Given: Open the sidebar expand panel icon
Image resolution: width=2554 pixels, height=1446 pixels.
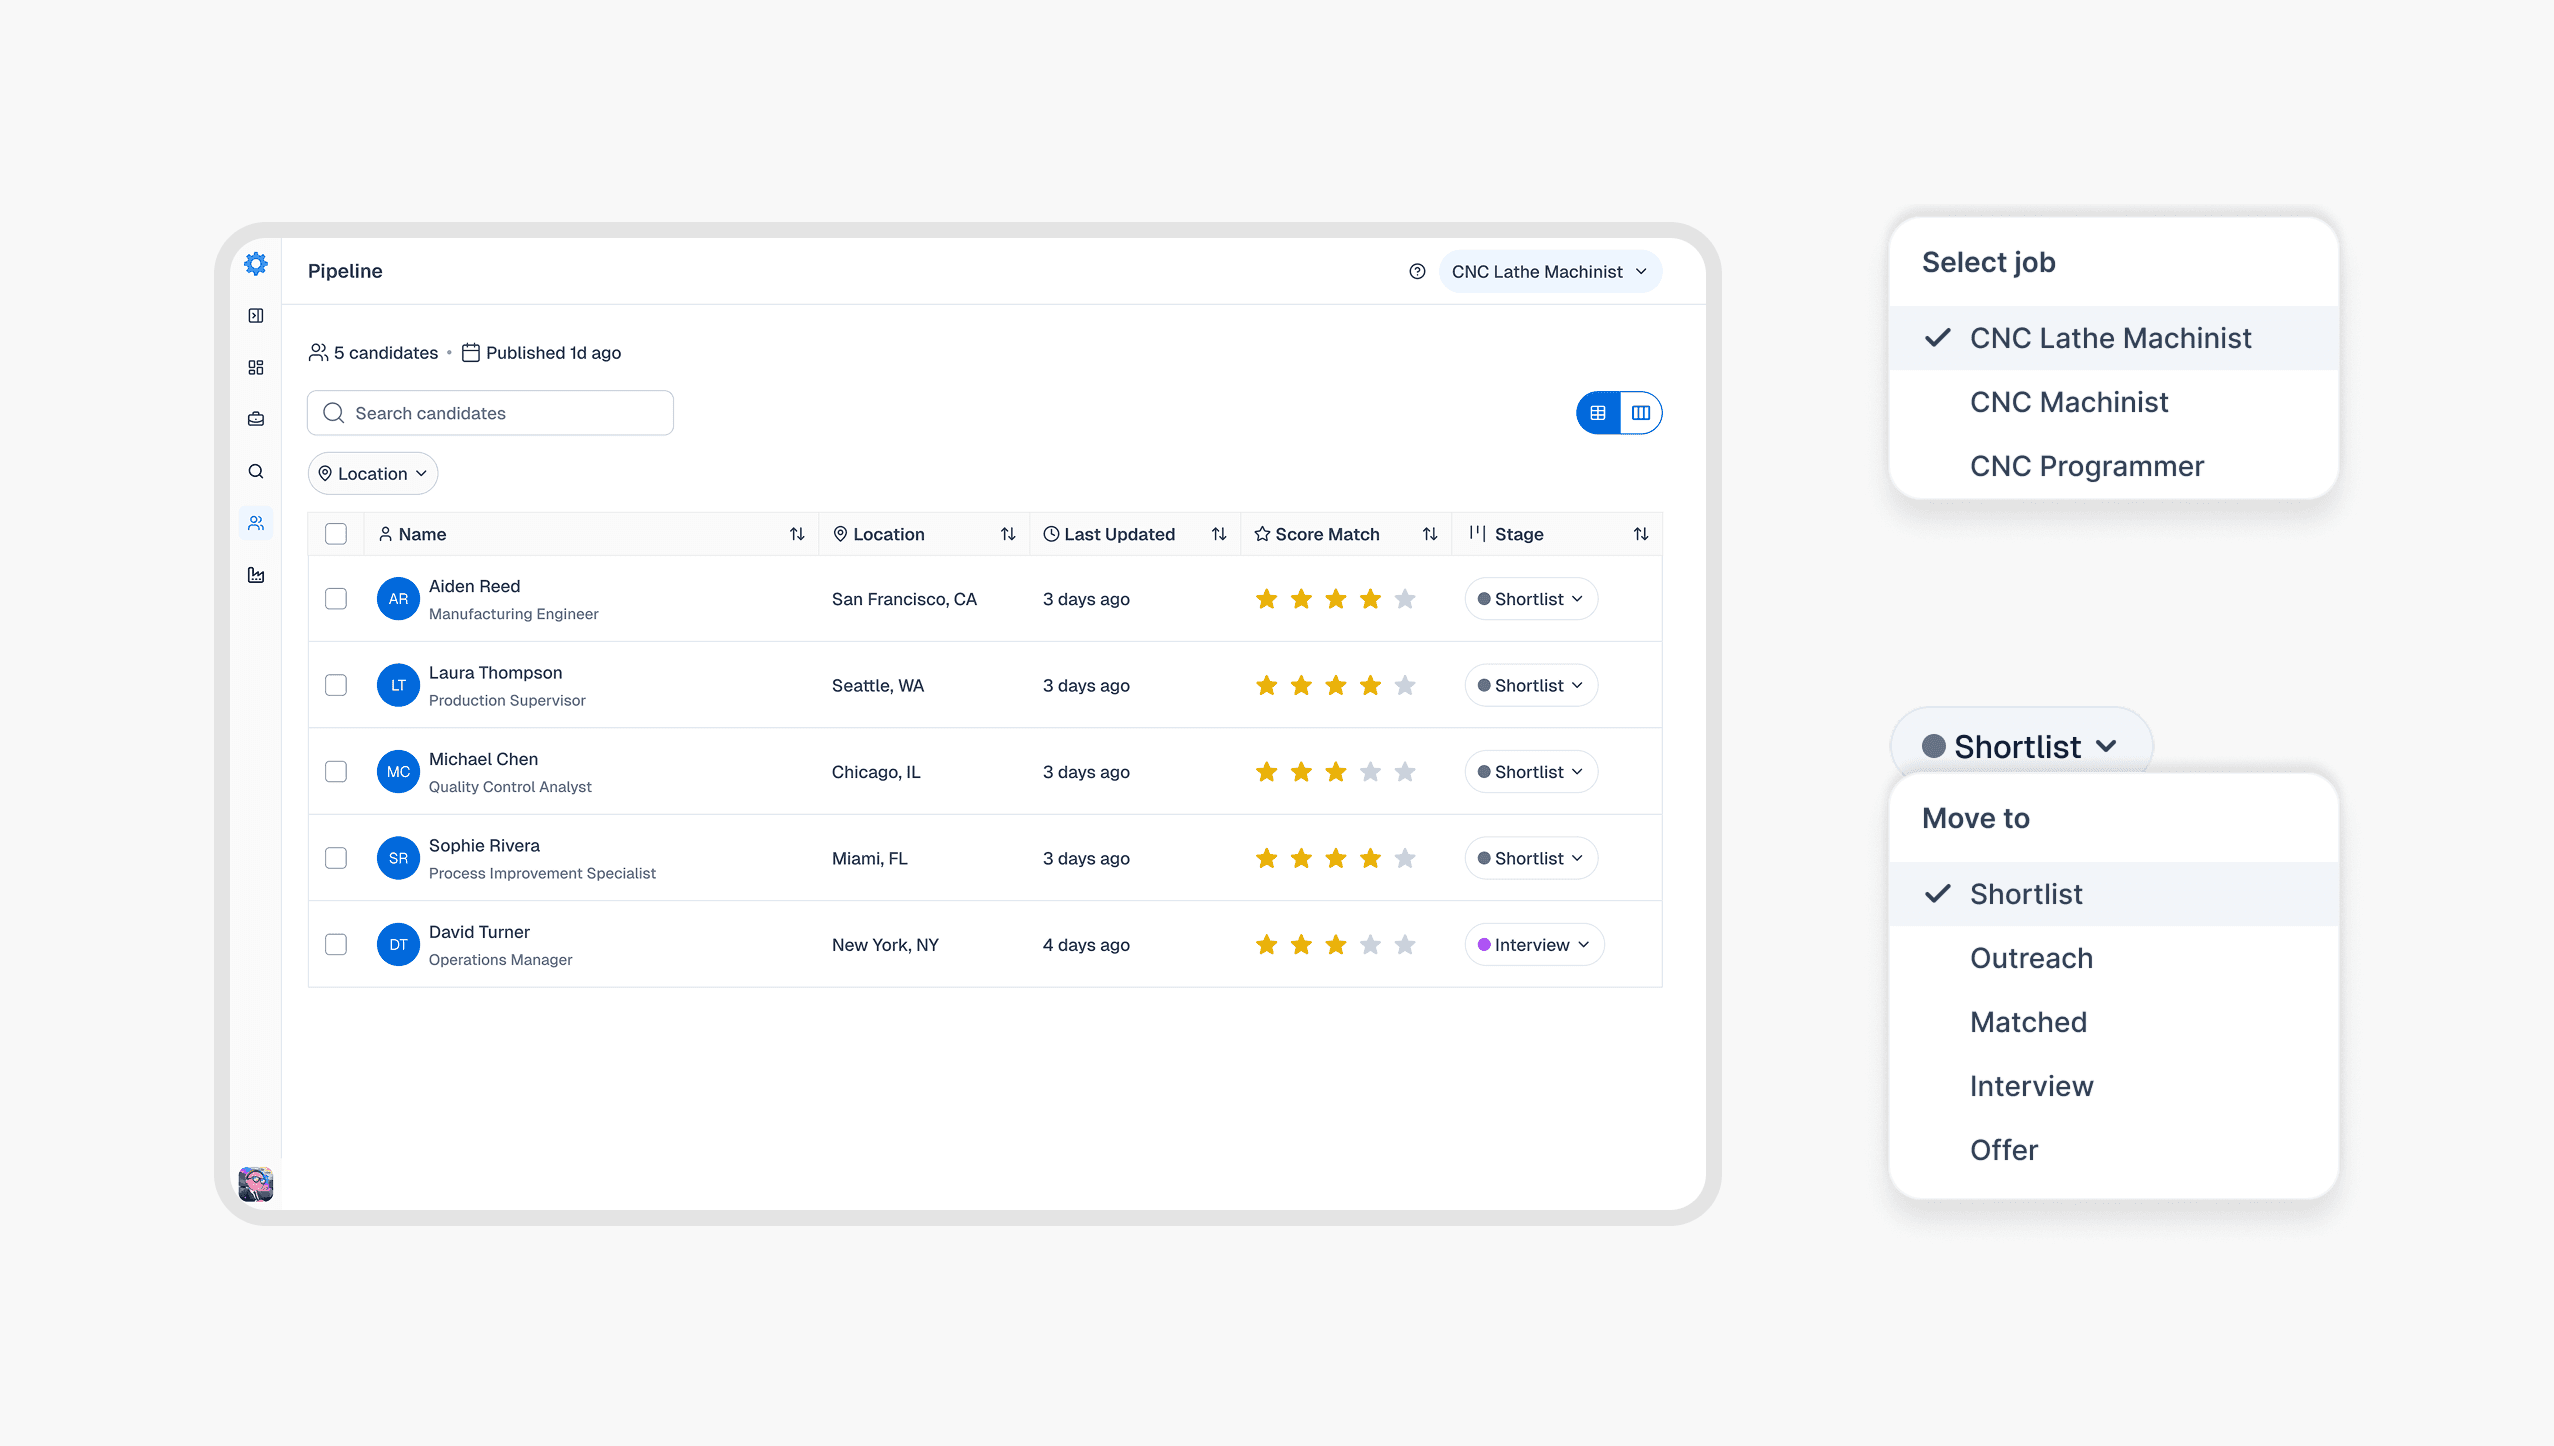Looking at the screenshot, I should tap(256, 316).
